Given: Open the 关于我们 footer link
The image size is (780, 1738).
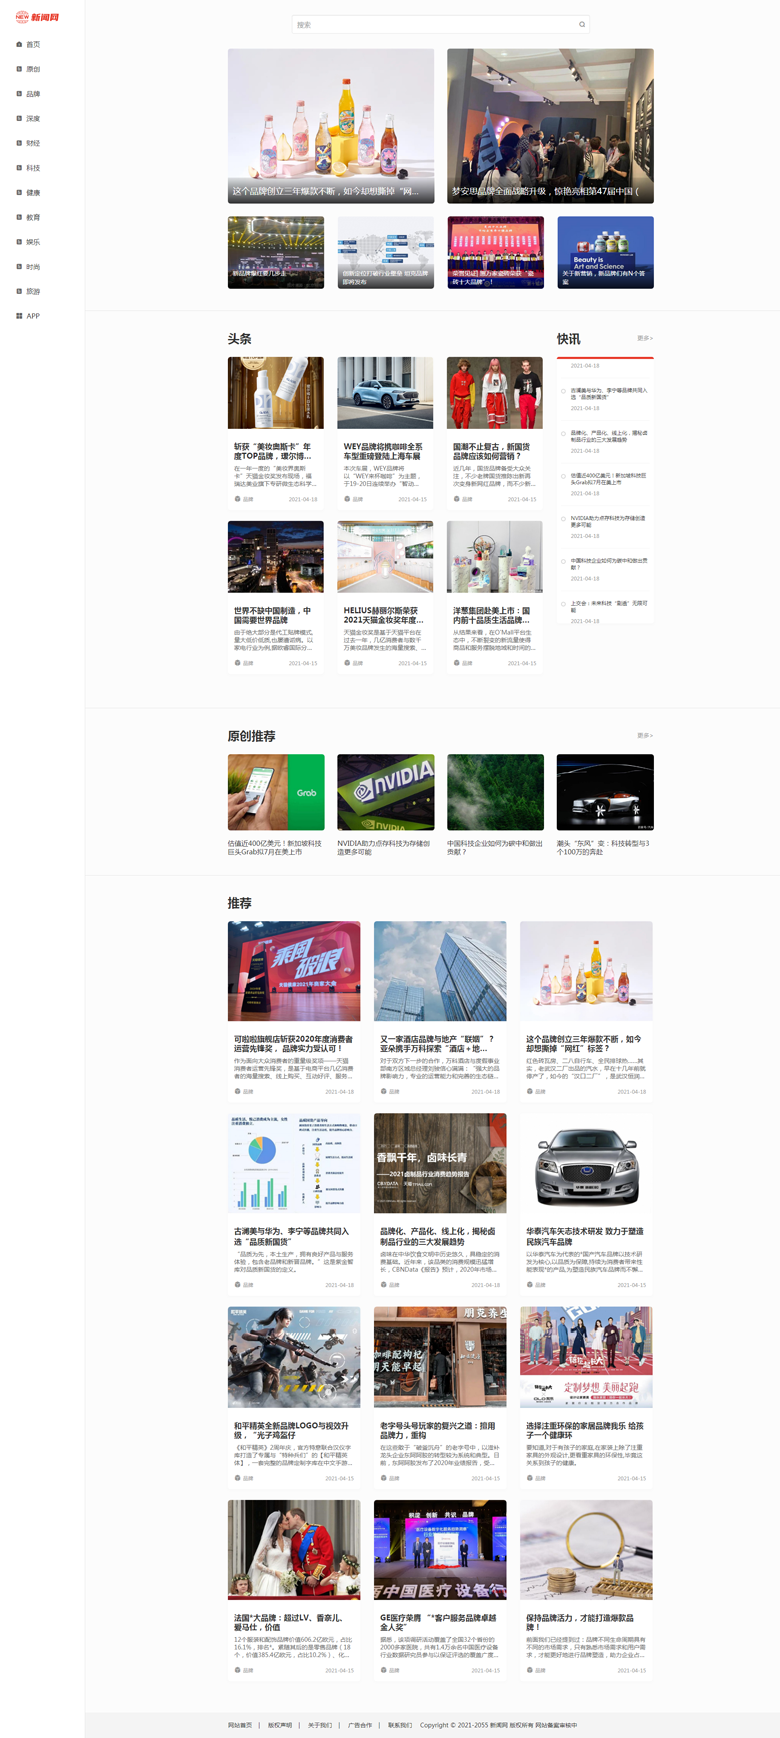Looking at the screenshot, I should coord(319,1725).
